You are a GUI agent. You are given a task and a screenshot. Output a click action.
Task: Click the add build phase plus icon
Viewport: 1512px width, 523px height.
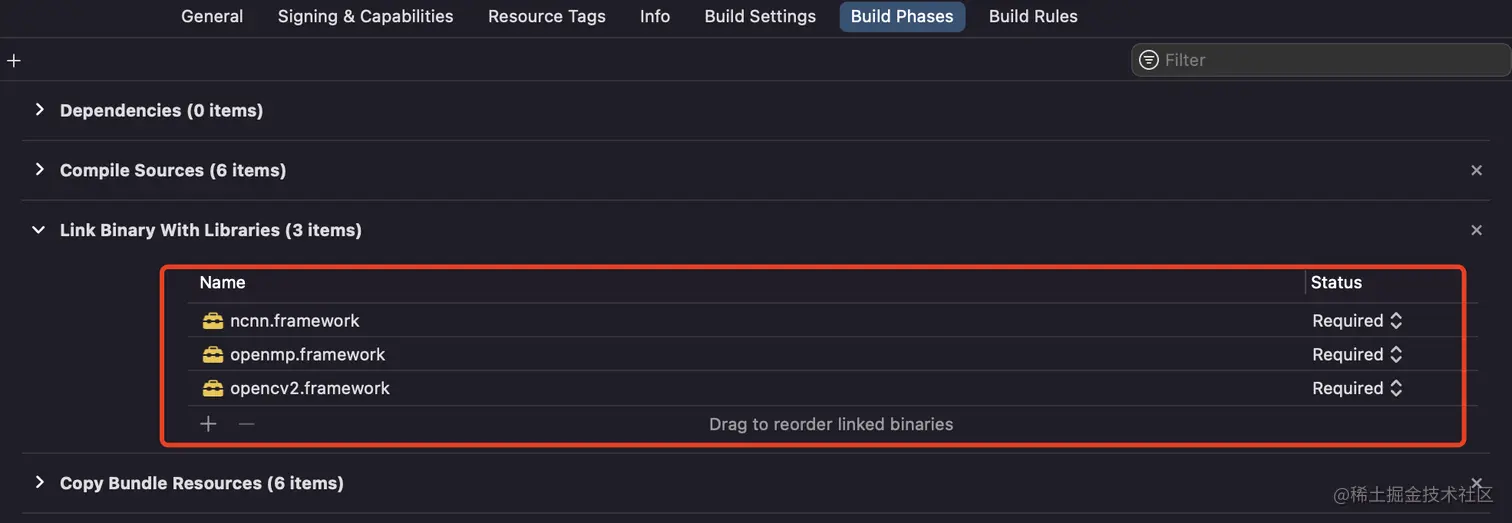coord(14,61)
